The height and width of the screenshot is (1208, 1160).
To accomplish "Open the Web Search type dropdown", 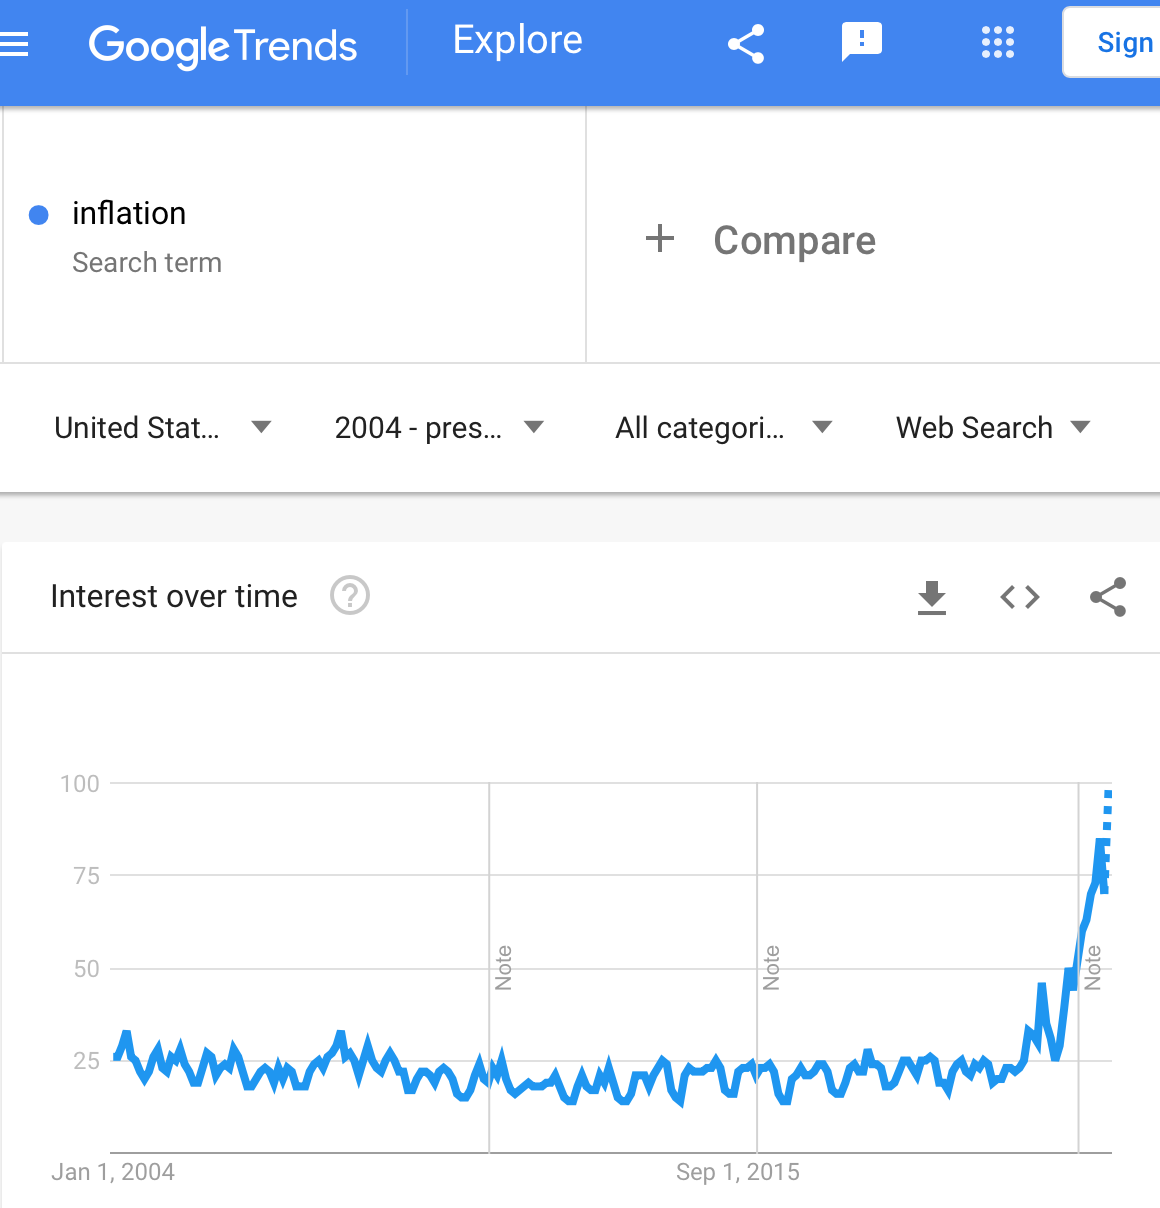I will (993, 427).
